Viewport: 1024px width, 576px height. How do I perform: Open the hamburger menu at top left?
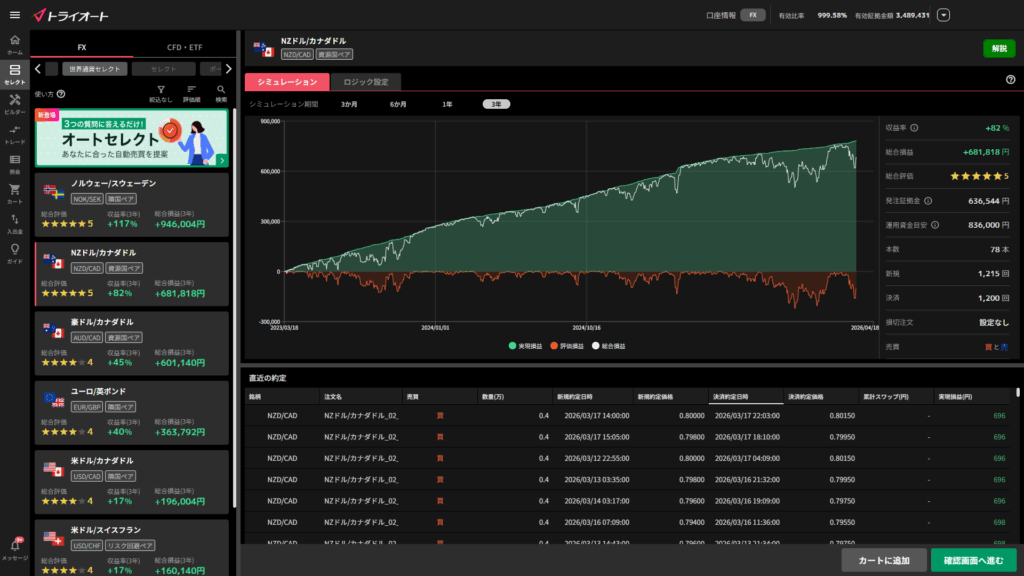pos(14,15)
